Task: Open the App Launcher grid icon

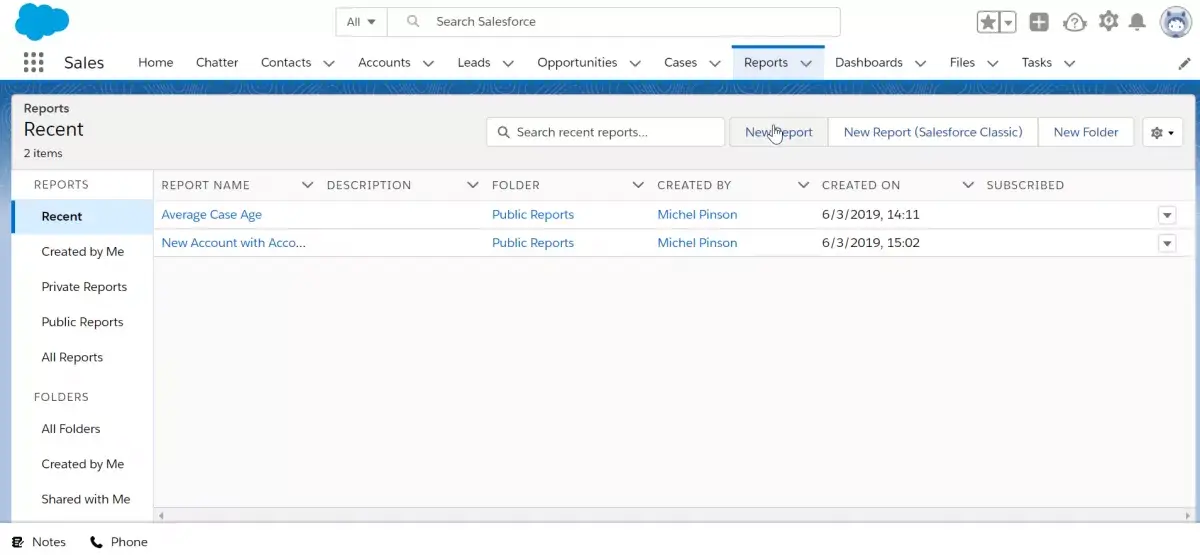Action: click(34, 62)
